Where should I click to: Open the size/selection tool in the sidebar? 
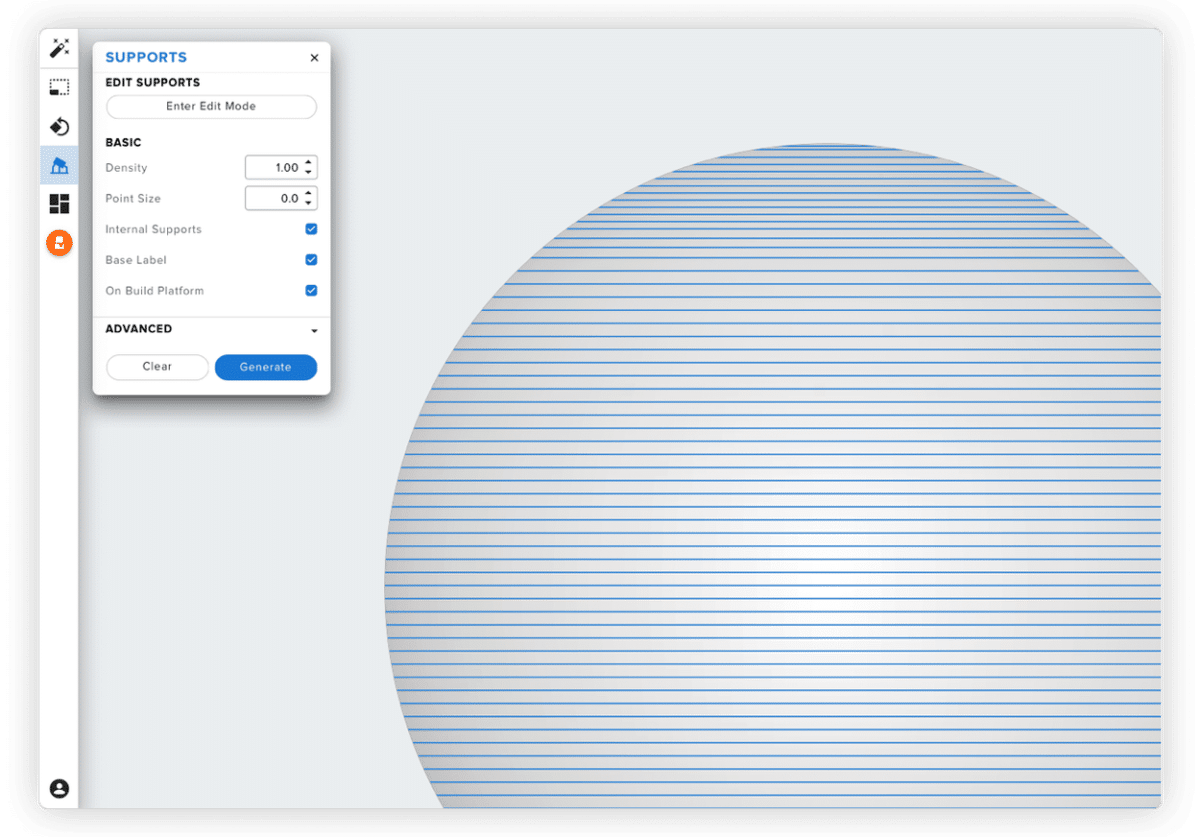tap(59, 87)
